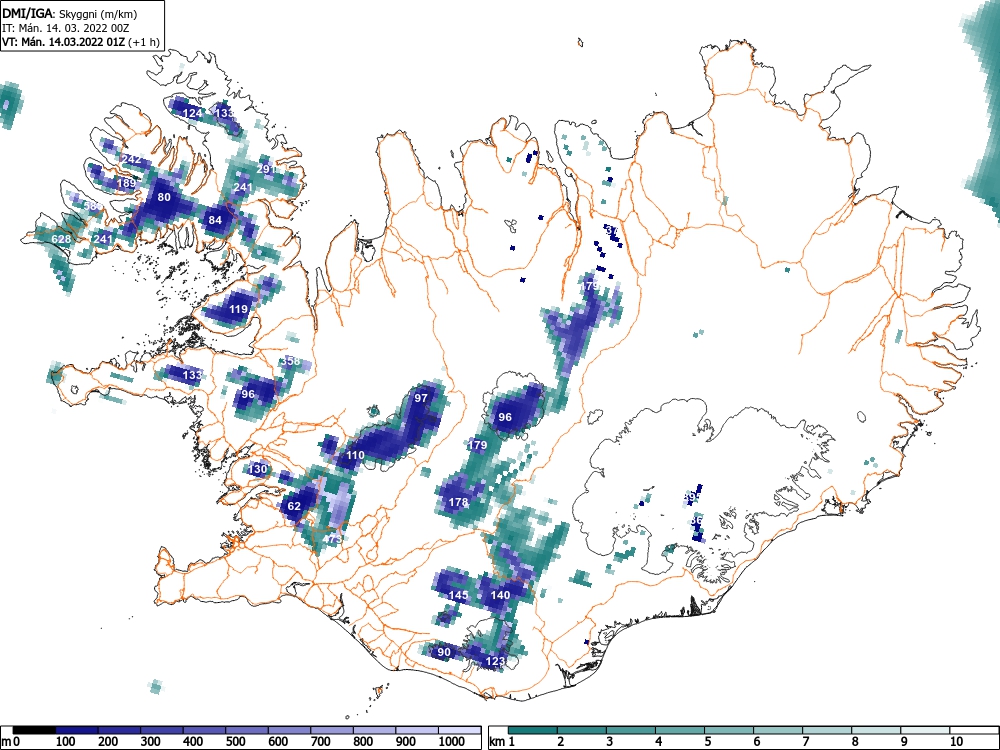1000x750 pixels.
Task: Click the black swatch between 0 and 100 m
Action: (x=34, y=730)
